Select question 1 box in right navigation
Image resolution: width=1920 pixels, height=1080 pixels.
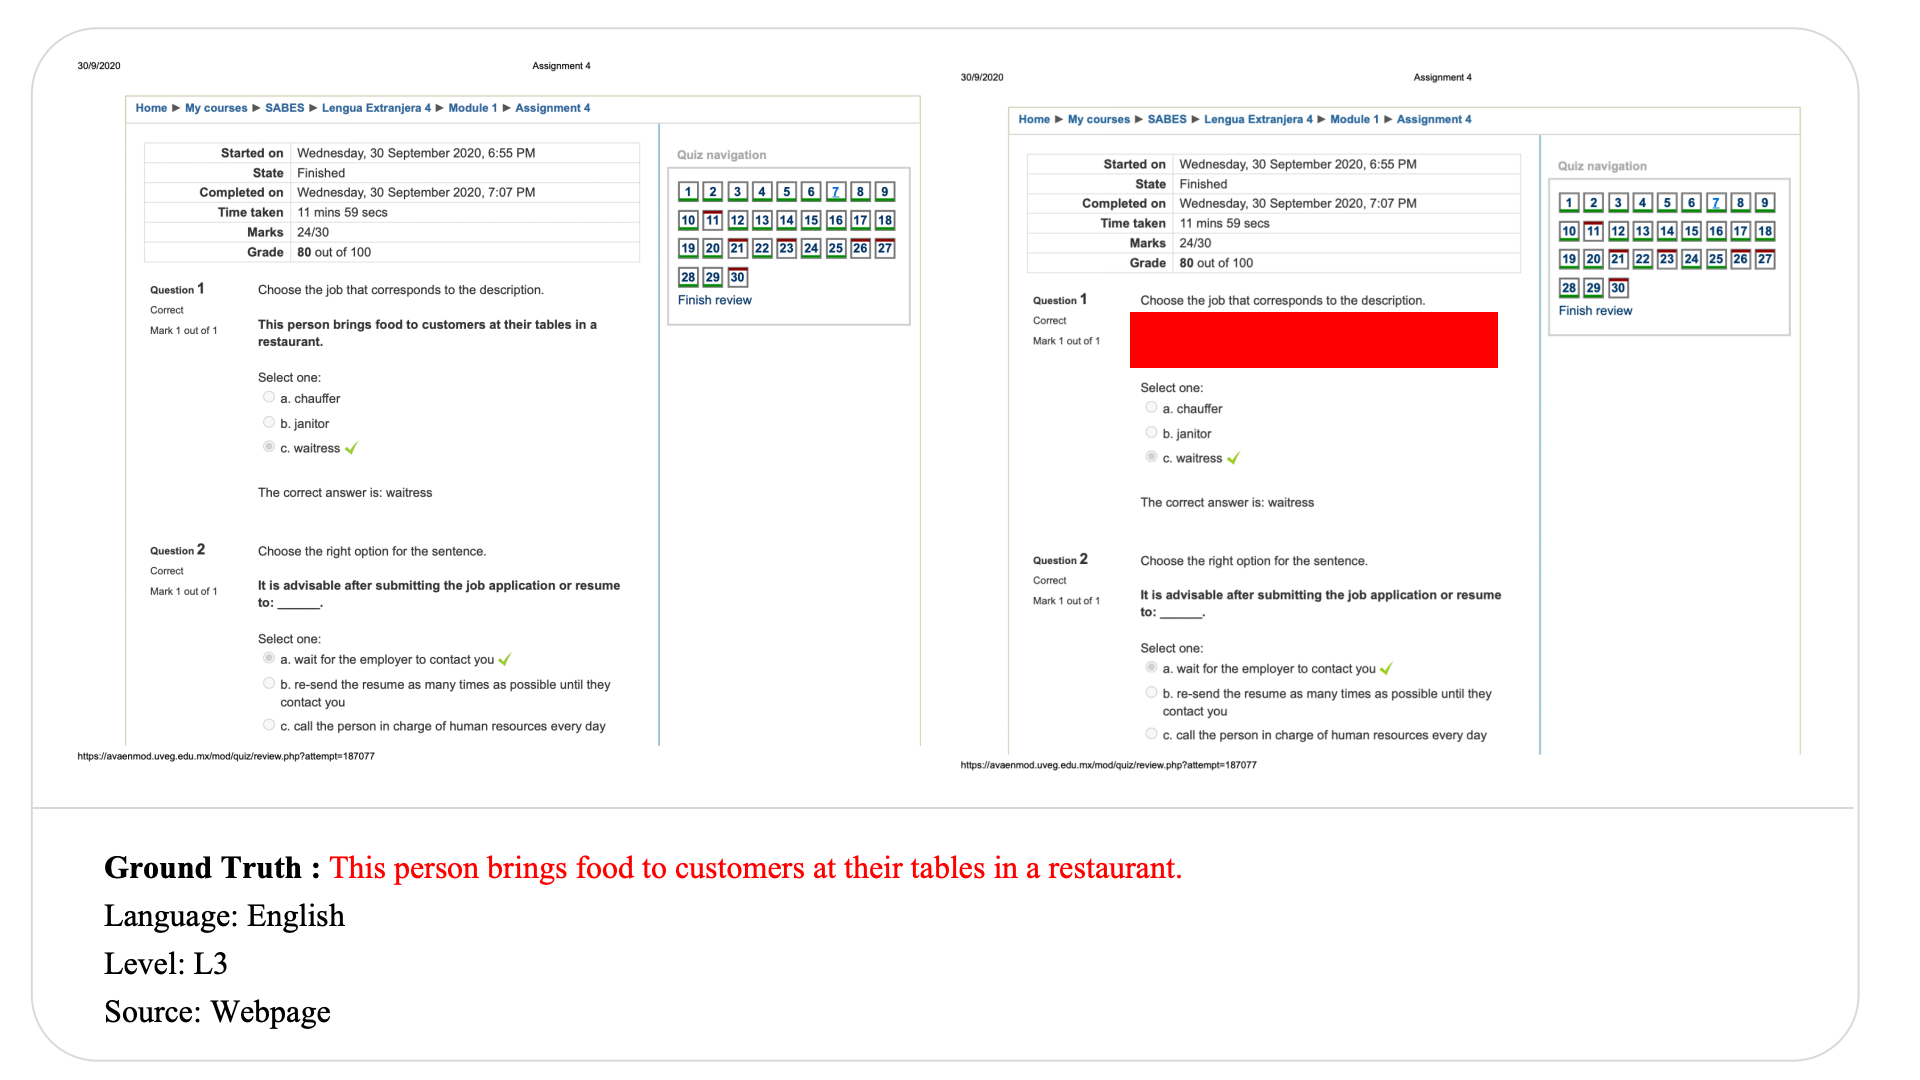tap(1569, 203)
